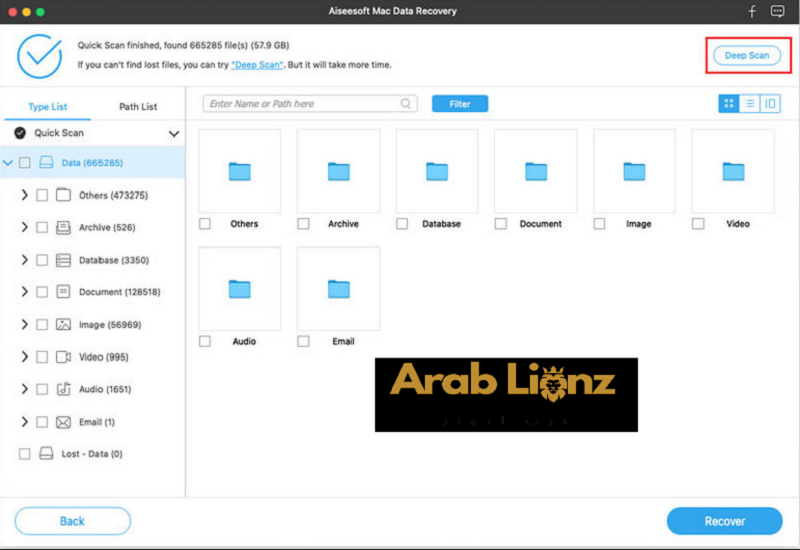The height and width of the screenshot is (550, 800).
Task: Click the Others folder icon in tree
Action: (63, 195)
